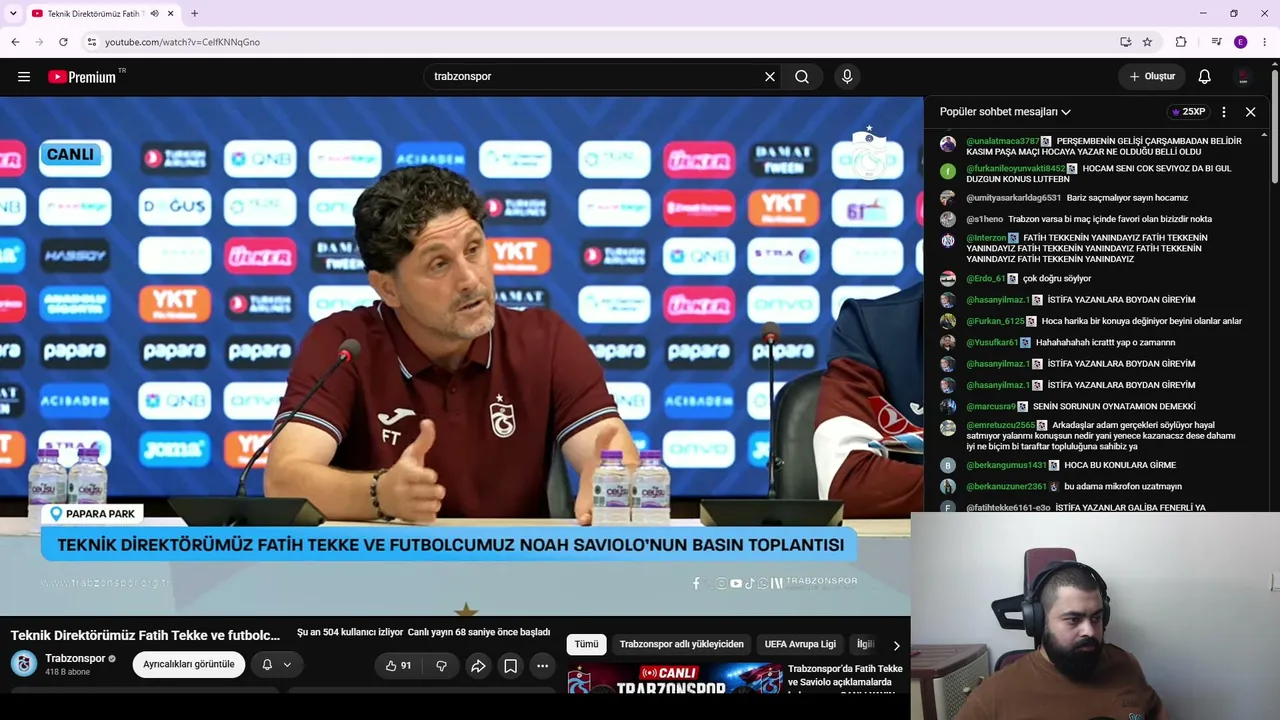The height and width of the screenshot is (720, 1280).
Task: Click the 25XP badge in chat header
Action: [x=1188, y=112]
